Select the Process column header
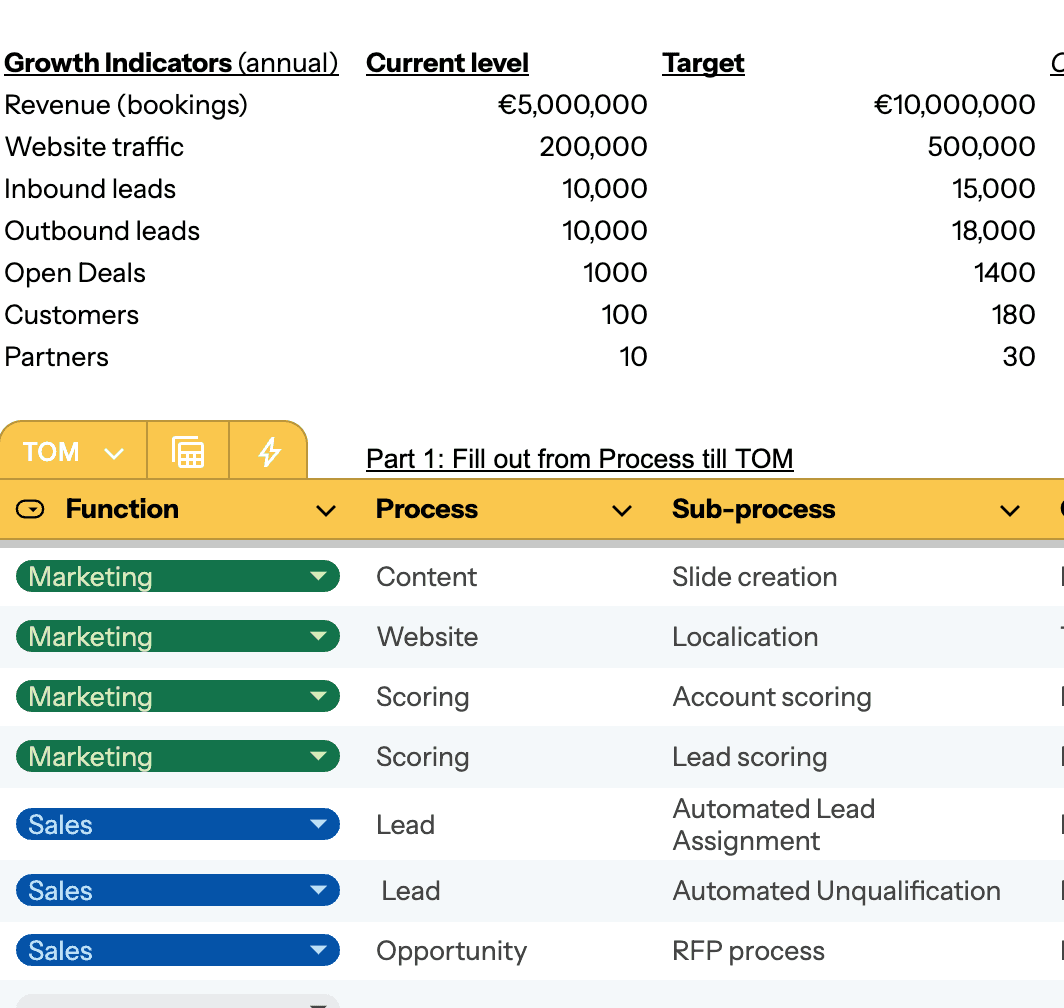The width and height of the screenshot is (1064, 1008). (427, 509)
